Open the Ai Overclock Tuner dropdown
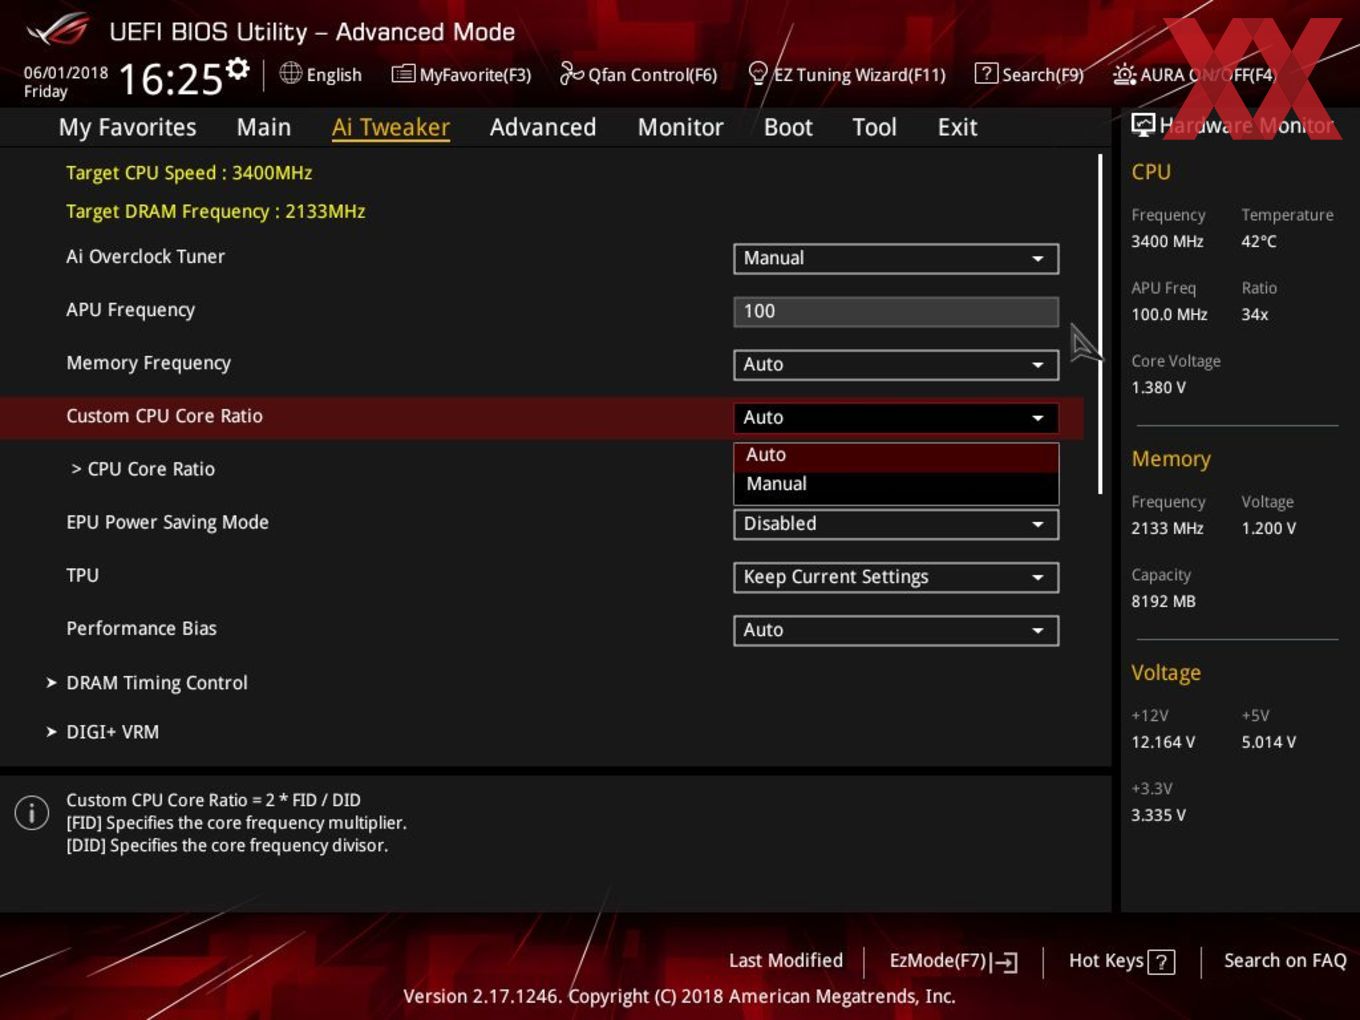Viewport: 1360px width, 1020px height. coord(896,258)
